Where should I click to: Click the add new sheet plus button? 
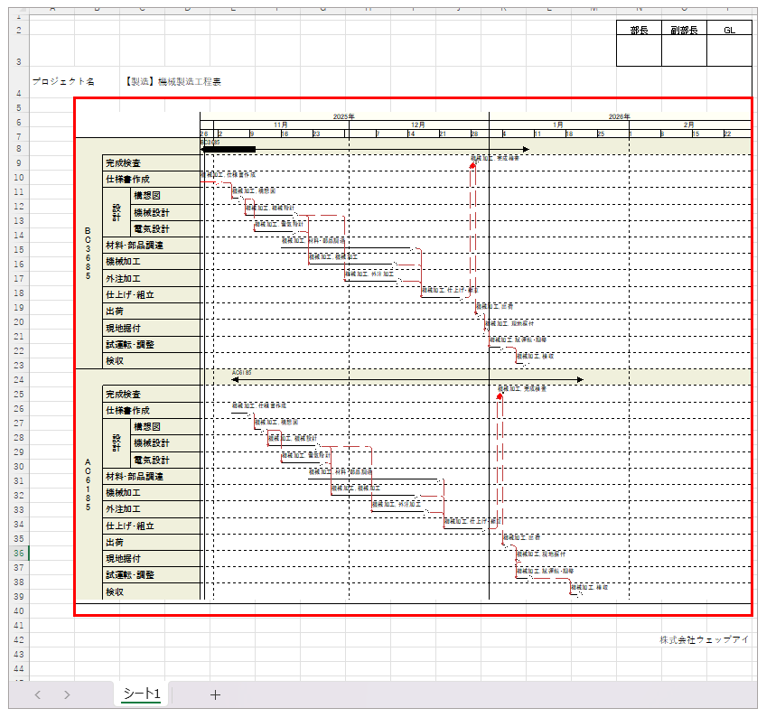[x=215, y=694]
